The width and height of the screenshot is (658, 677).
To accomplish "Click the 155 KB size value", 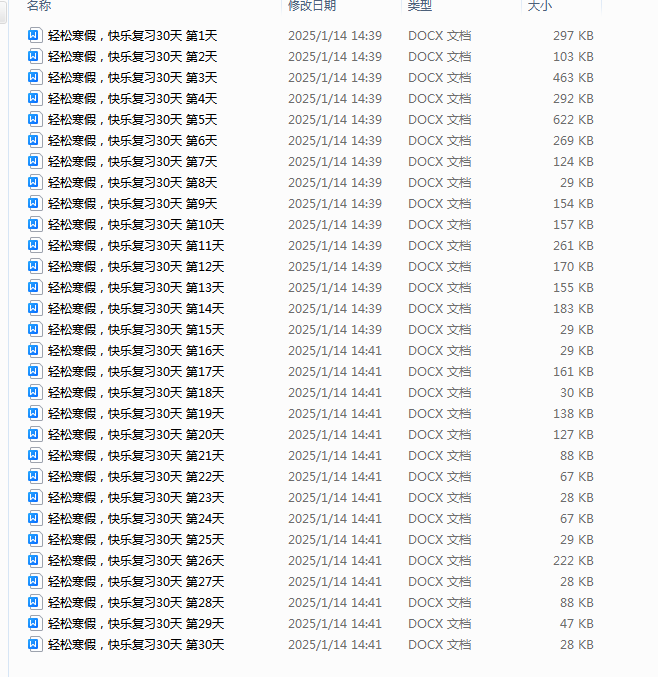I will click(x=573, y=288).
